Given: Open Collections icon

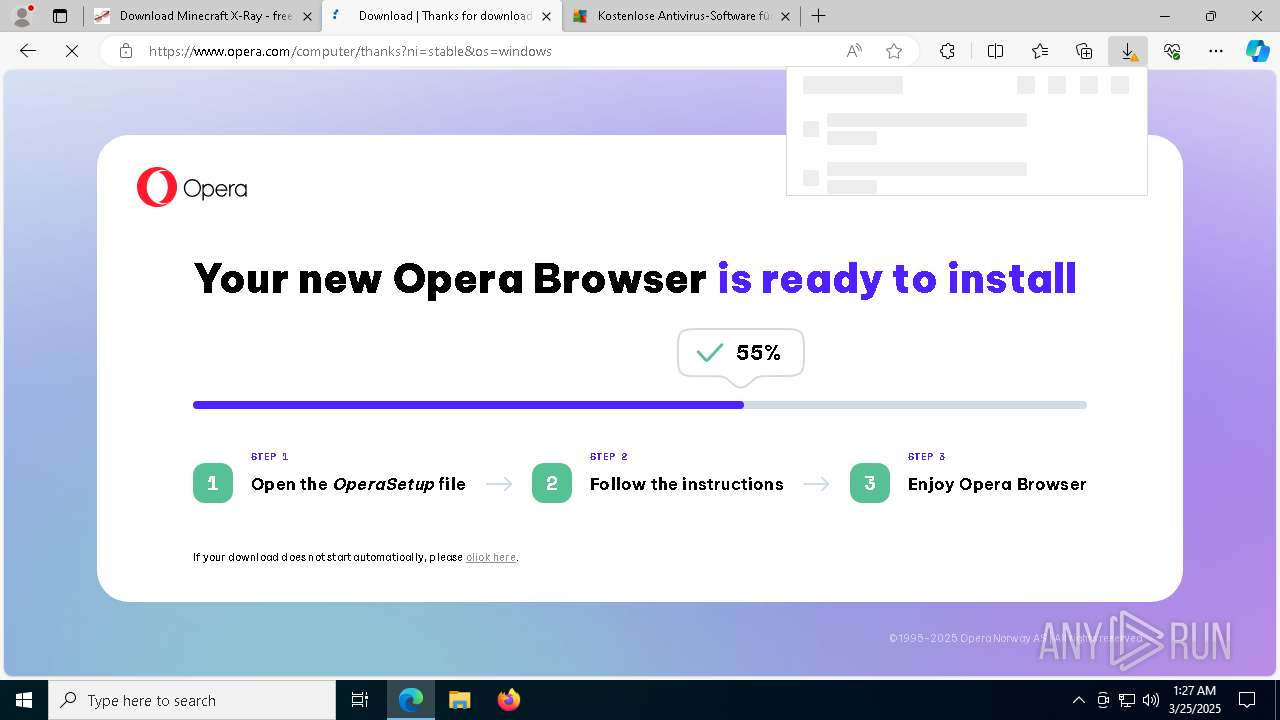Looking at the screenshot, I should pyautogui.click(x=1084, y=51).
